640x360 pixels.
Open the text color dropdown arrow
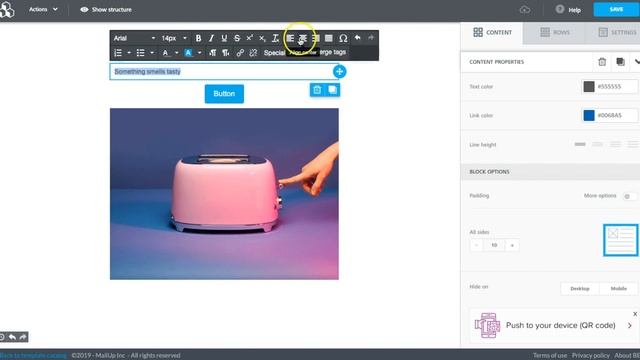(x=177, y=53)
